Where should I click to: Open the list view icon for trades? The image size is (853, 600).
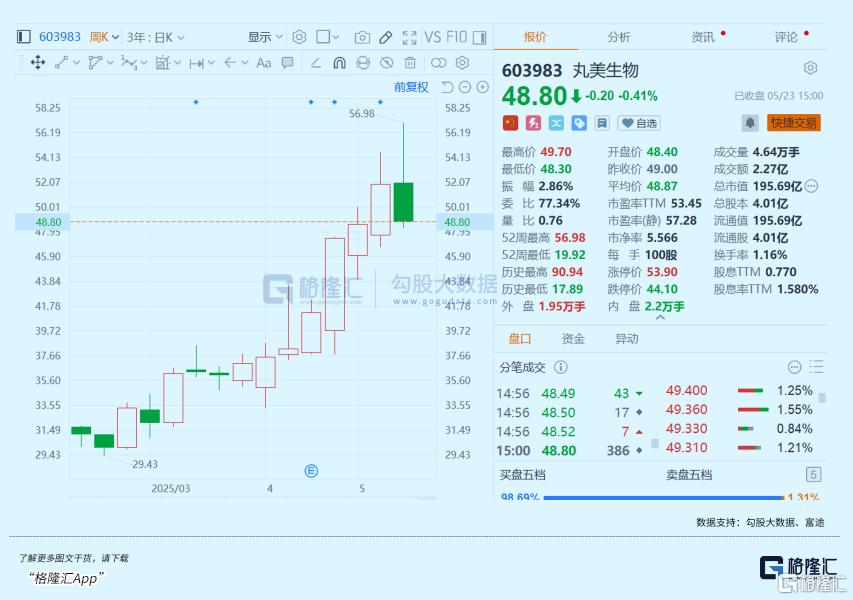[x=816, y=367]
